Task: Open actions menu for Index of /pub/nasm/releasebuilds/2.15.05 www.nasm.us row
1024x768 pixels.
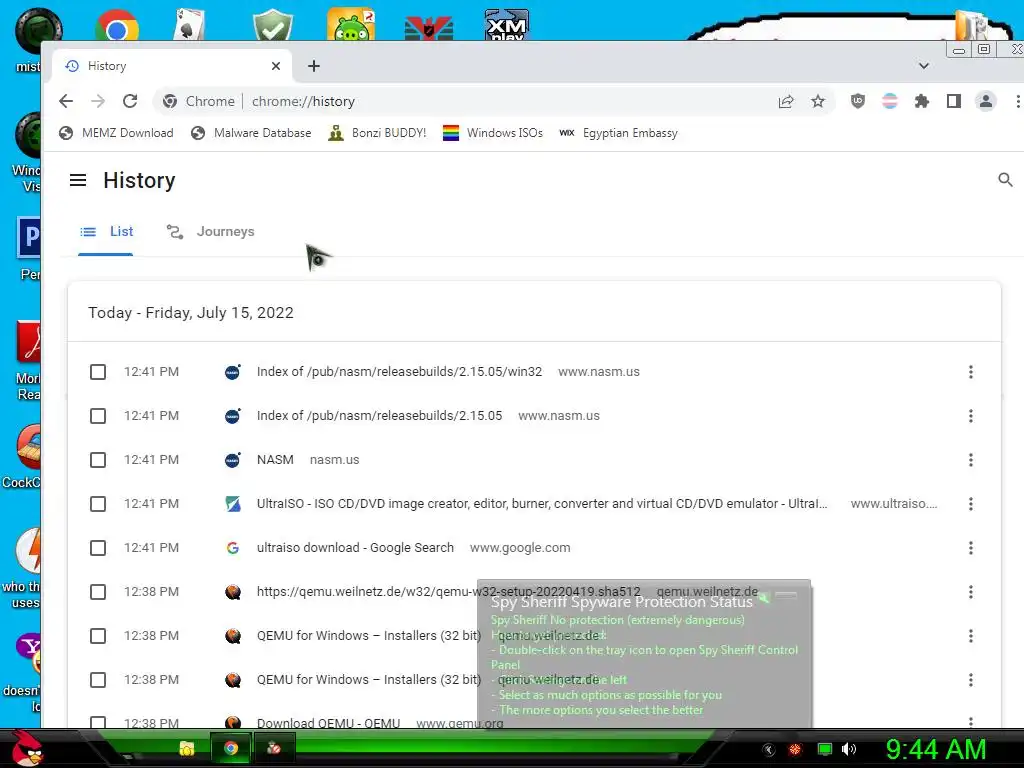Action: [x=971, y=416]
